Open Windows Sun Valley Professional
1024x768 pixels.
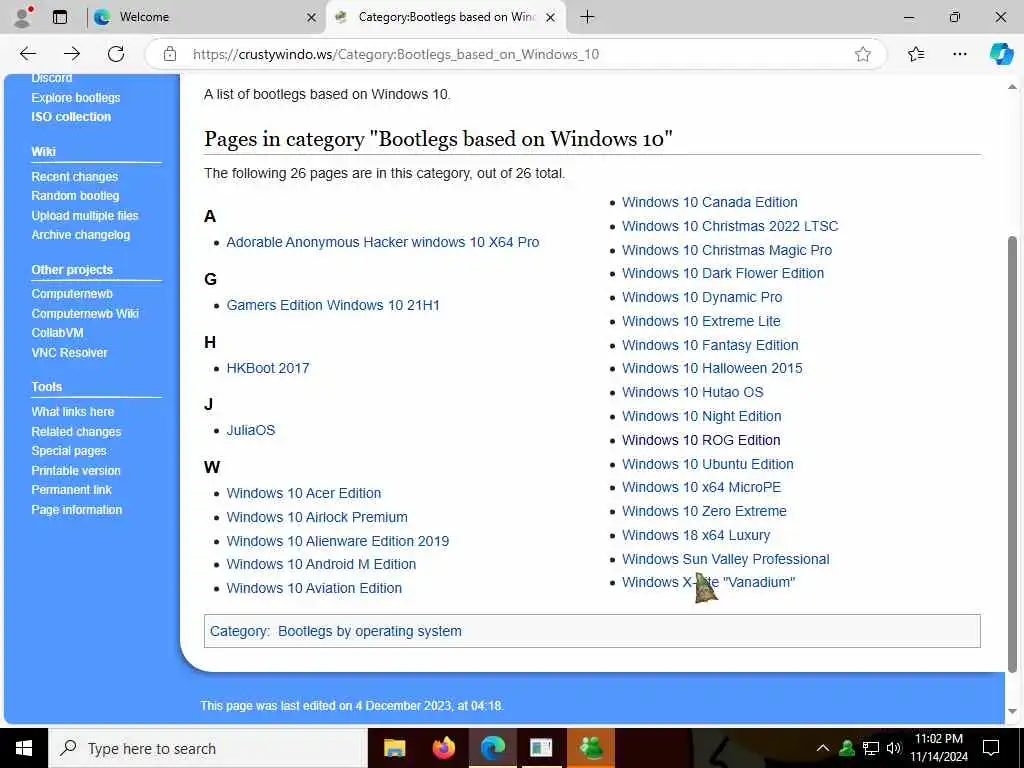[x=726, y=560]
